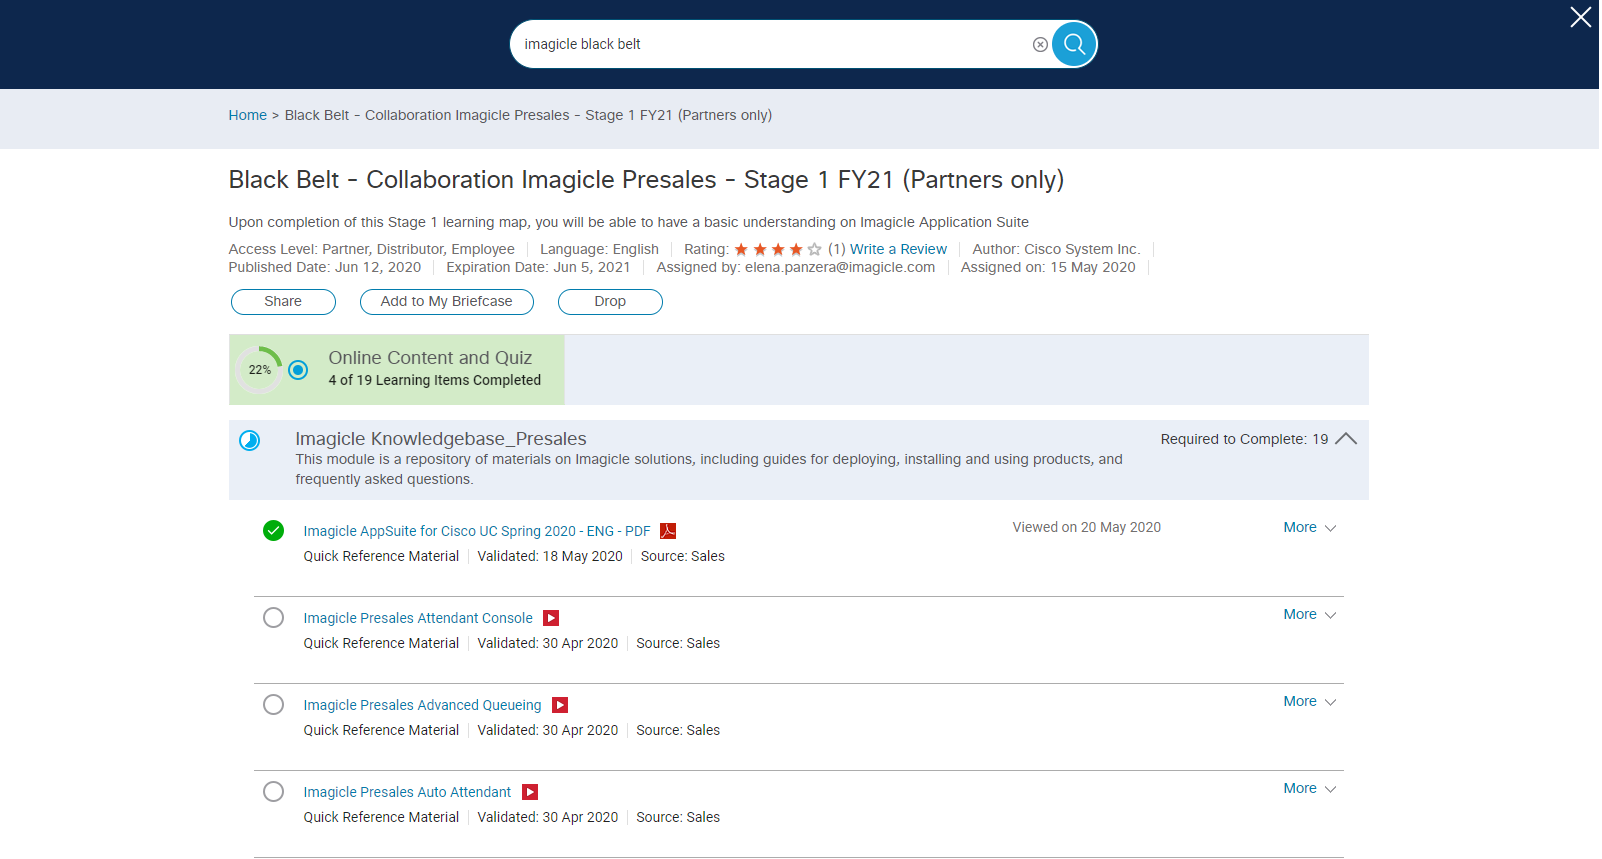This screenshot has width=1602, height=859.
Task: Toggle completion circle for Attendant Console
Action: pyautogui.click(x=273, y=618)
